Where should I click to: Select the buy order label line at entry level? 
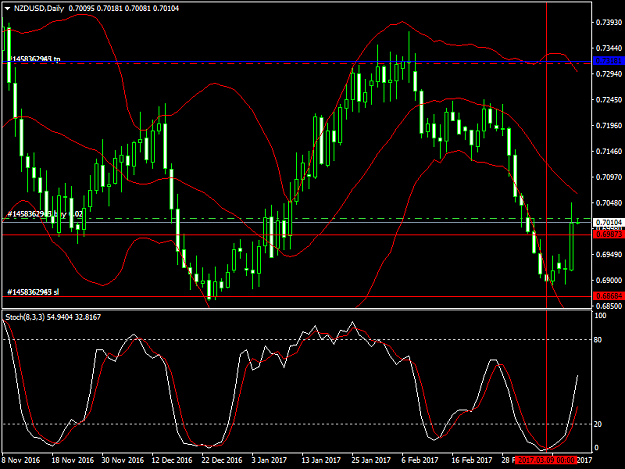[45, 214]
